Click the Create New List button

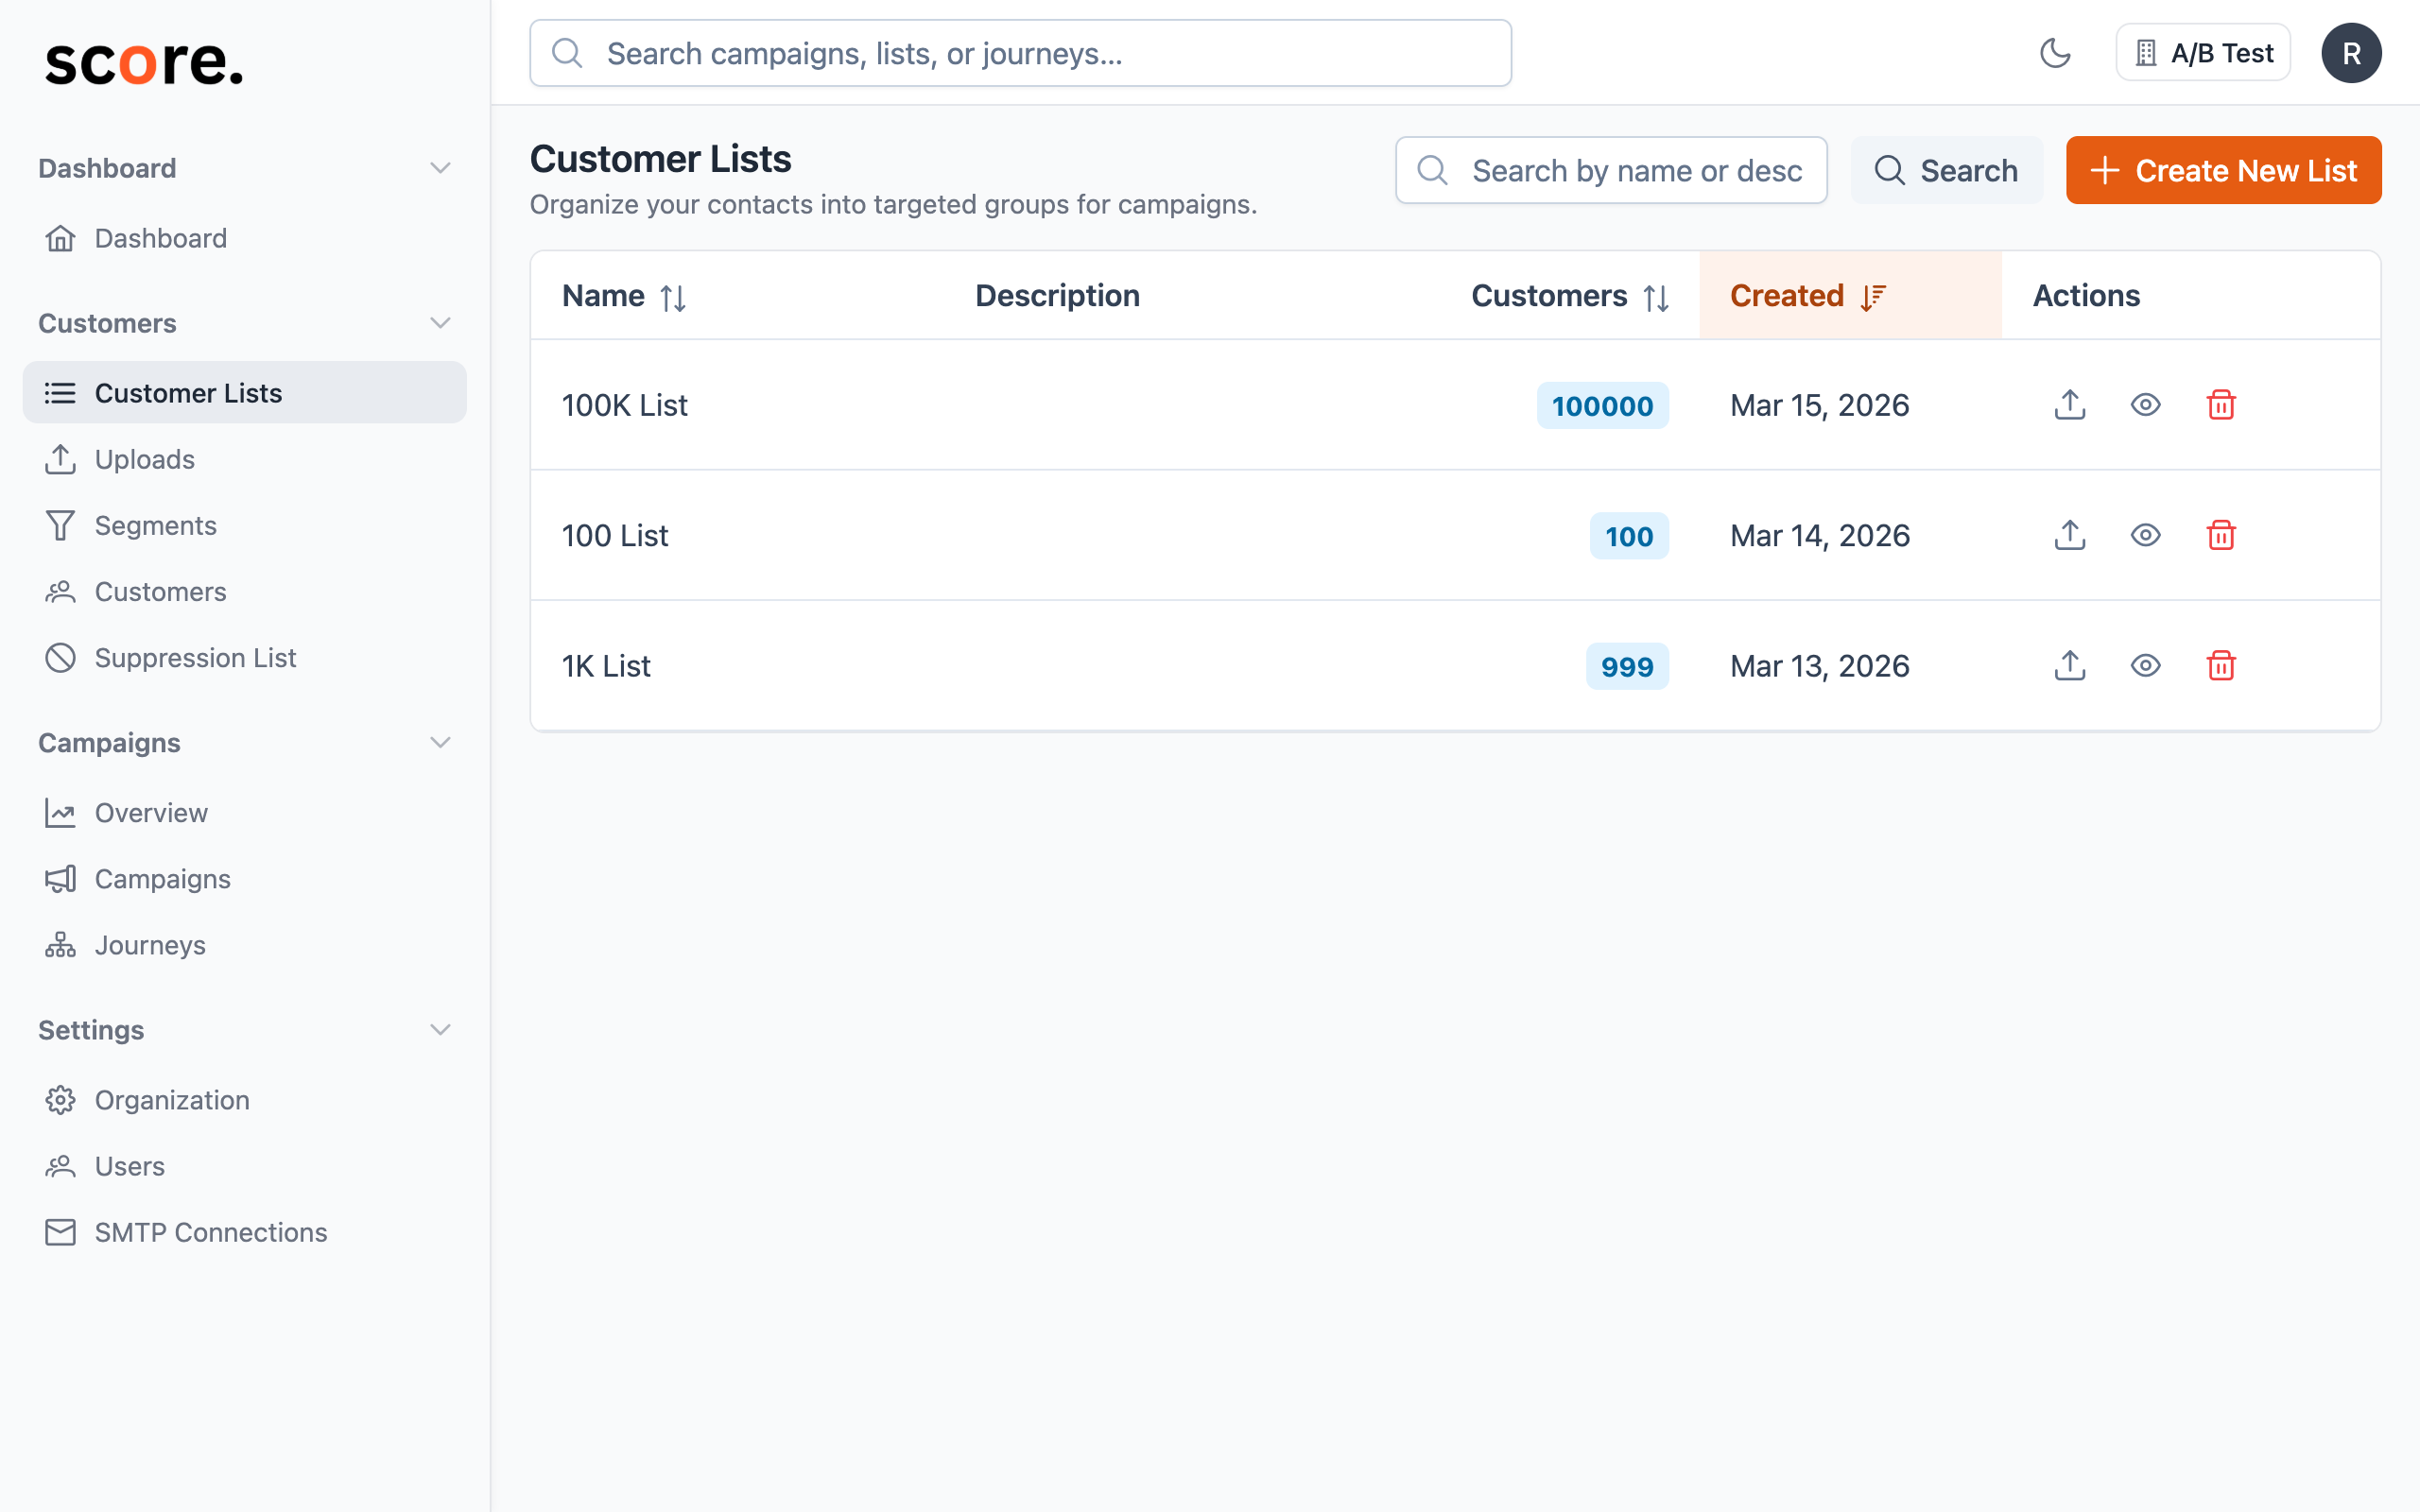[2223, 170]
